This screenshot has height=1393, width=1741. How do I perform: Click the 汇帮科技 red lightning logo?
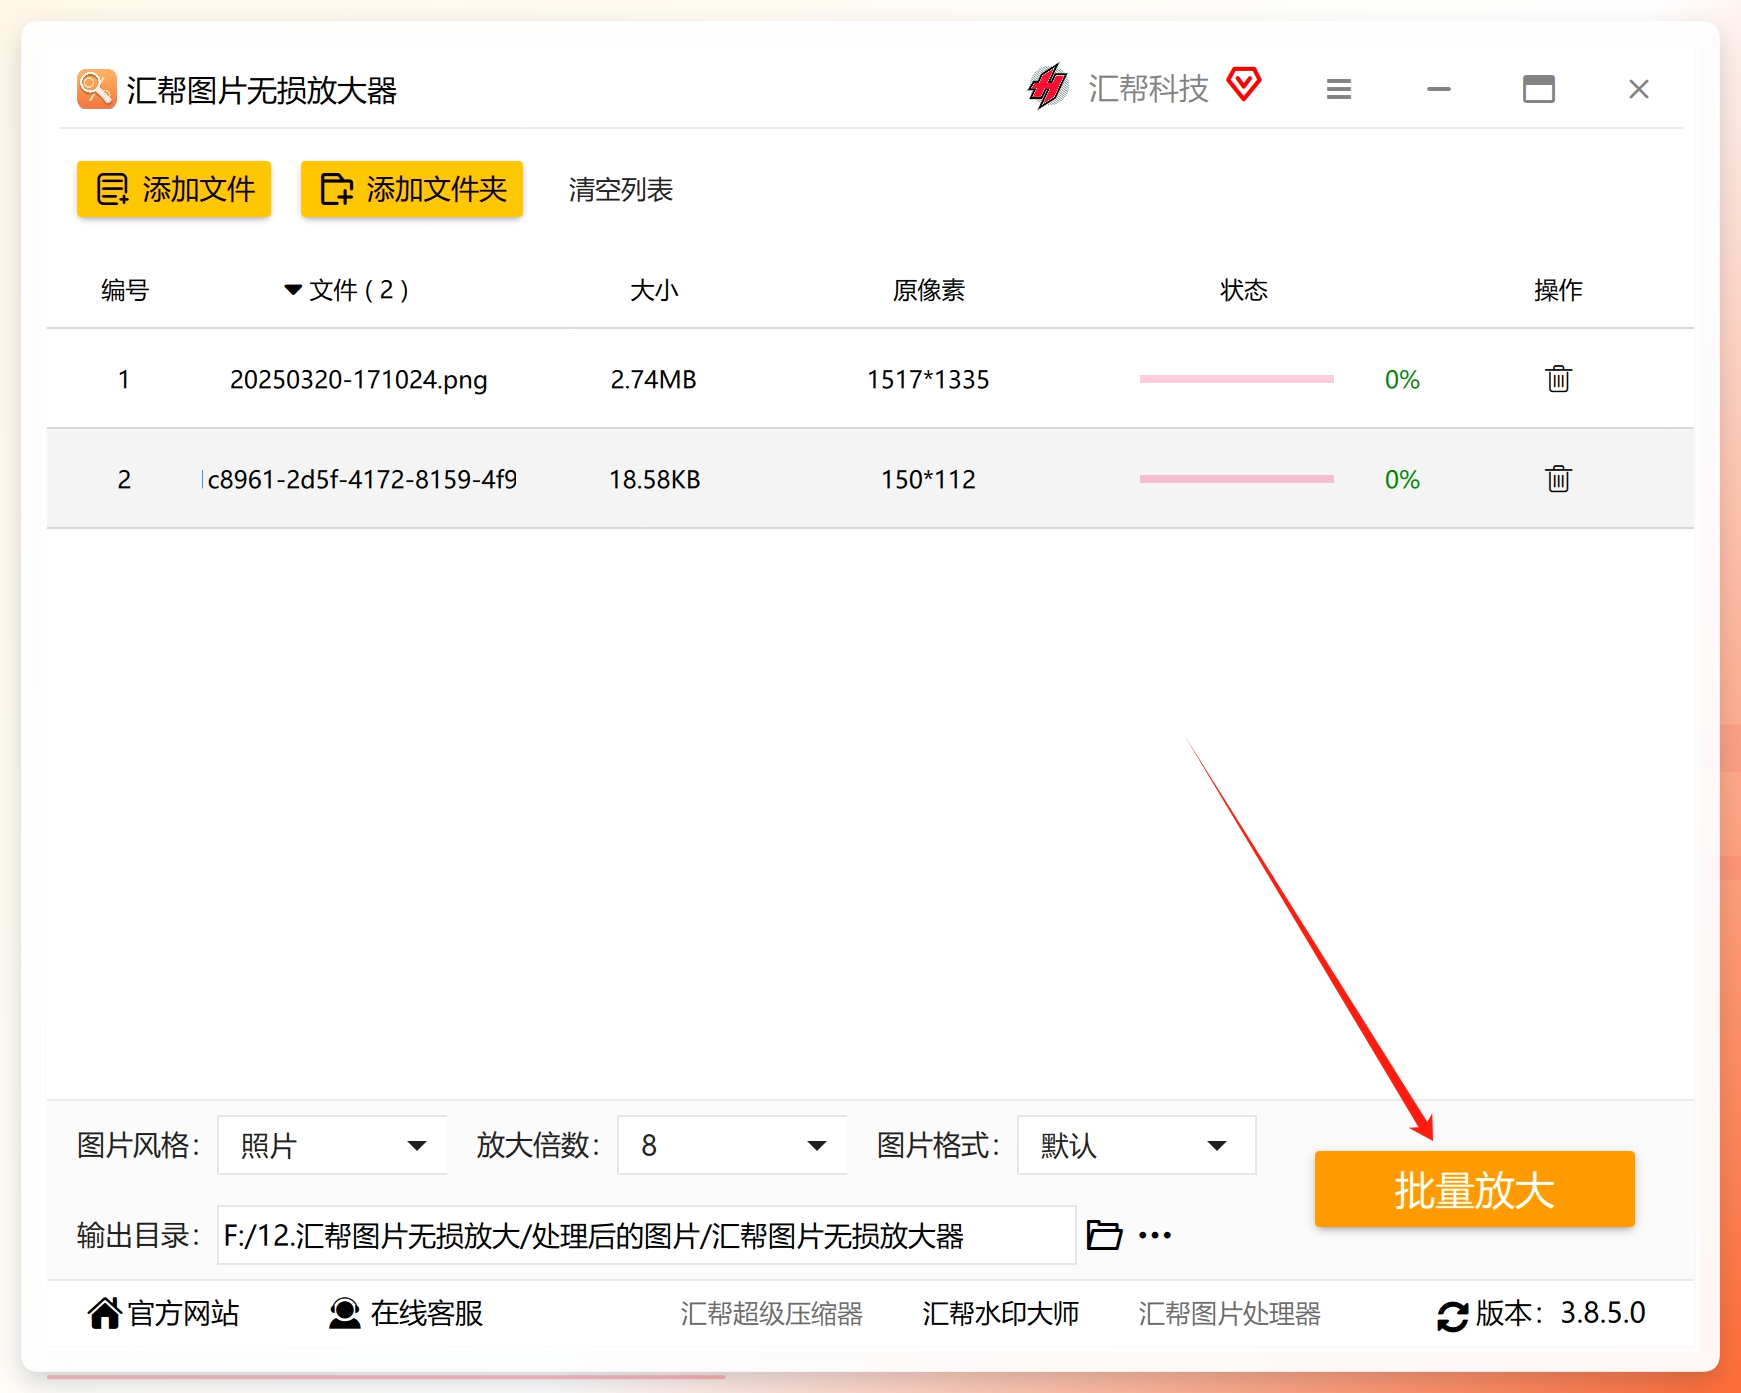point(1048,87)
